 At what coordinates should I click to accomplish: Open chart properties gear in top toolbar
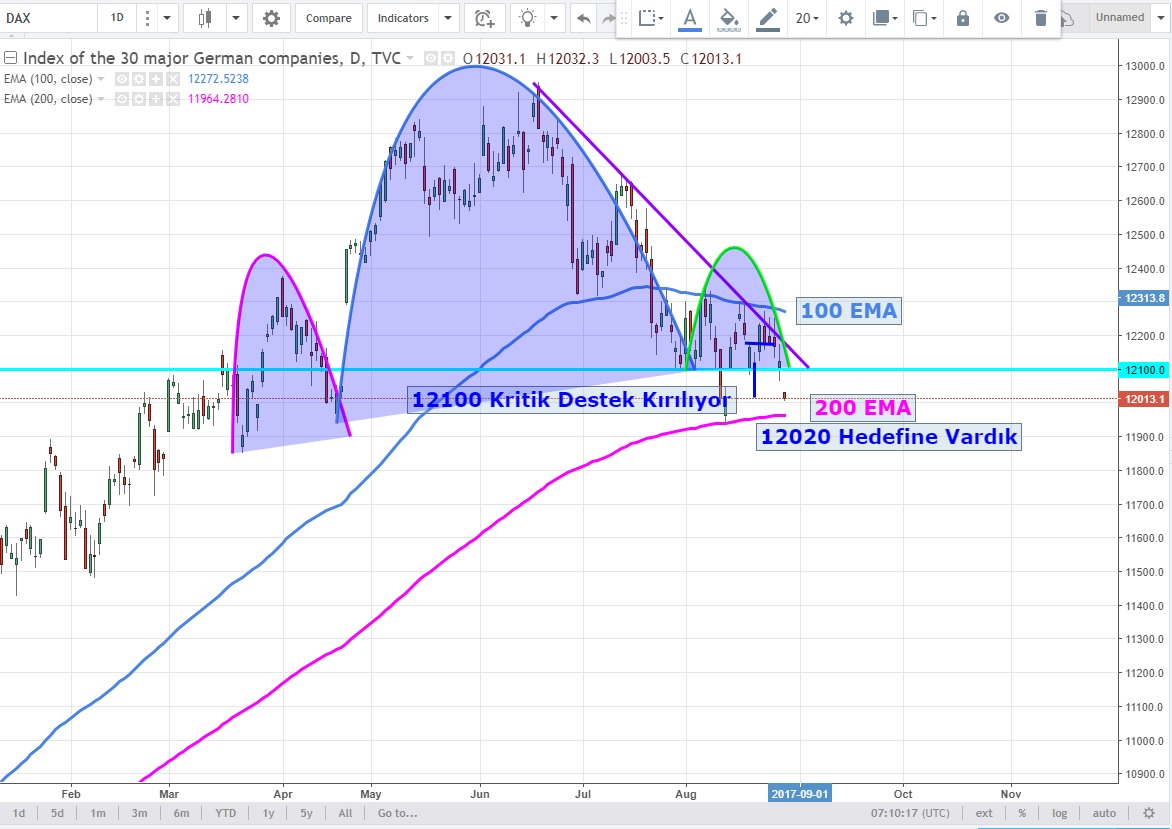click(x=271, y=18)
